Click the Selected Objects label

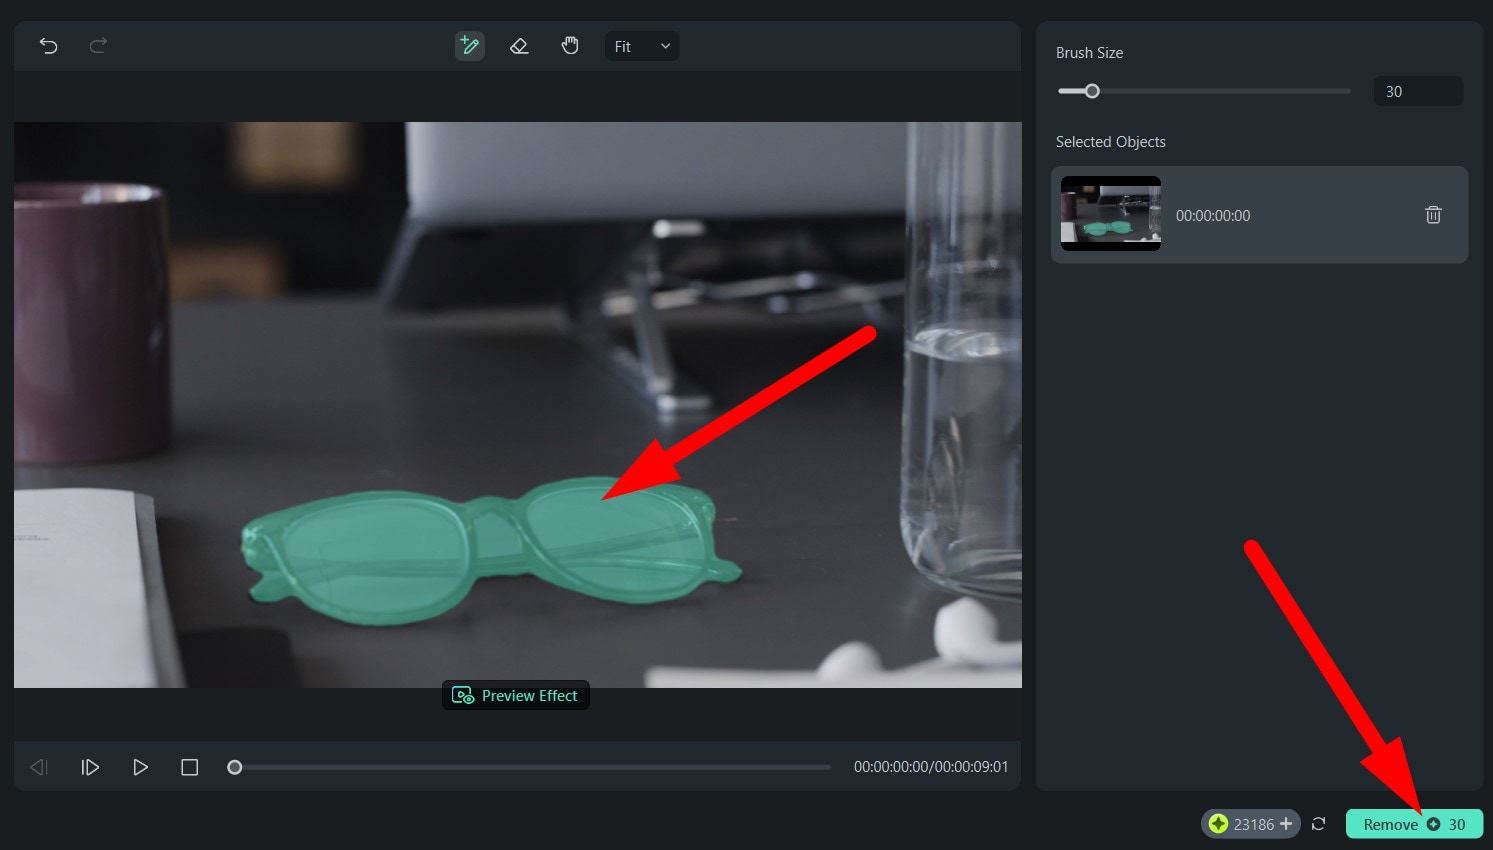pyautogui.click(x=1111, y=142)
